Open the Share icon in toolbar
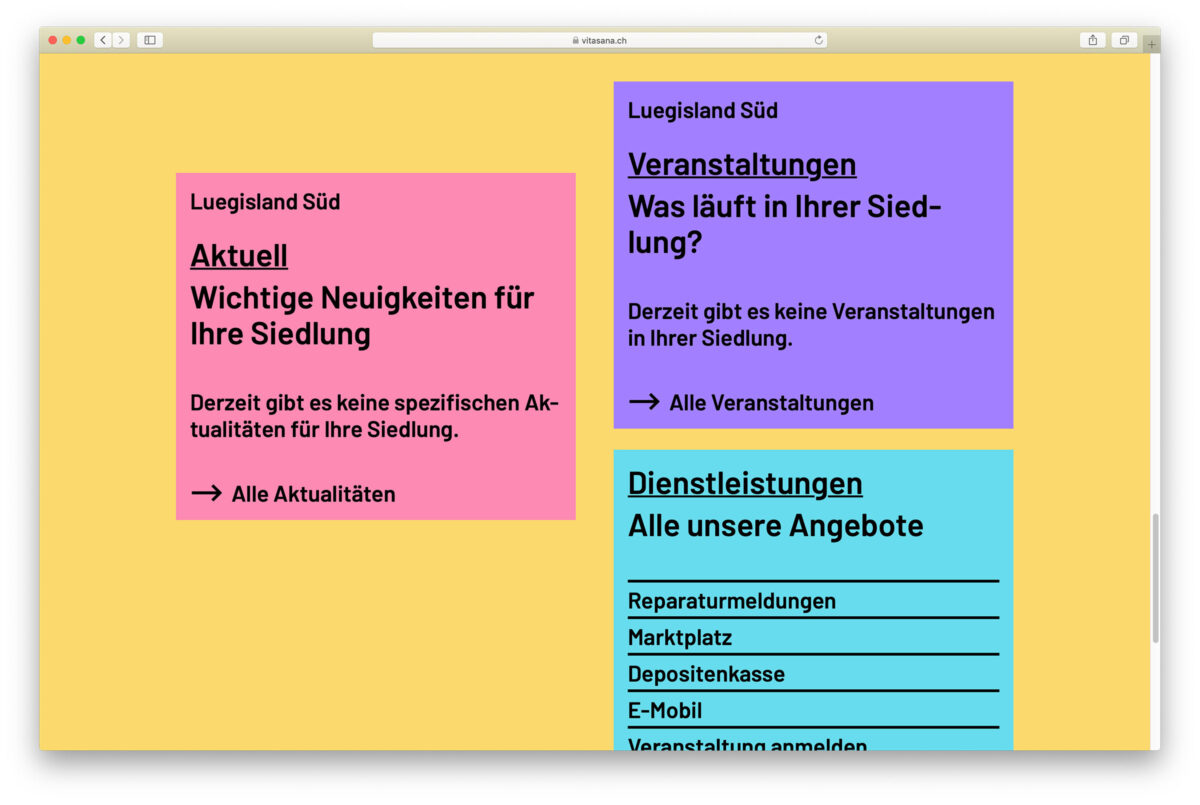 point(1092,40)
